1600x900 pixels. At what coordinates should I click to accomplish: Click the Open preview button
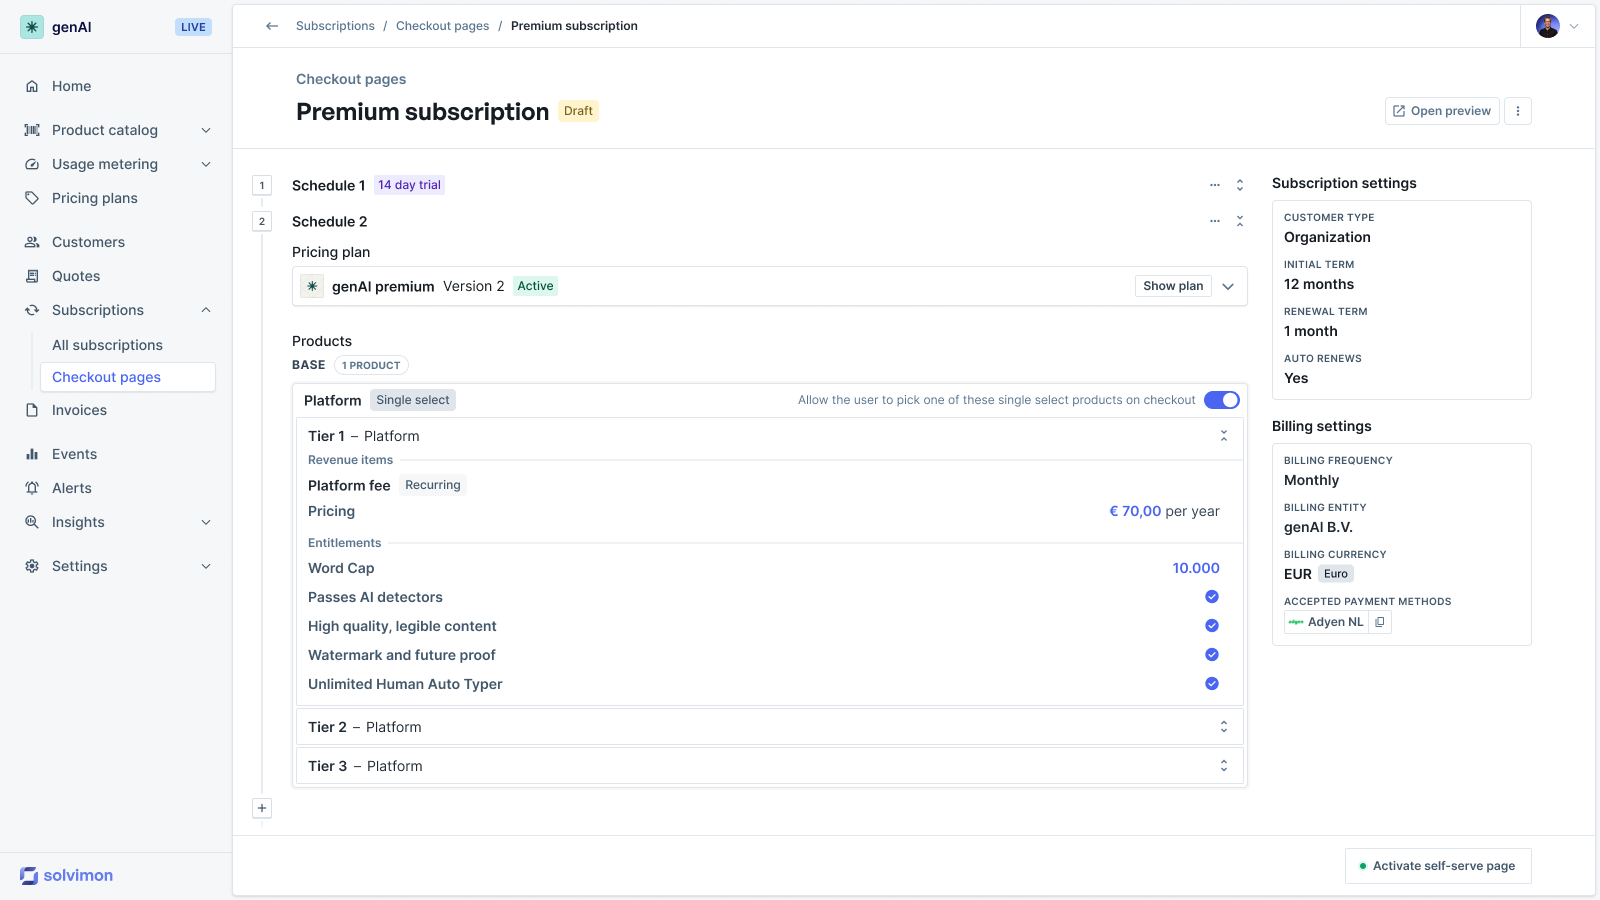point(1442,111)
